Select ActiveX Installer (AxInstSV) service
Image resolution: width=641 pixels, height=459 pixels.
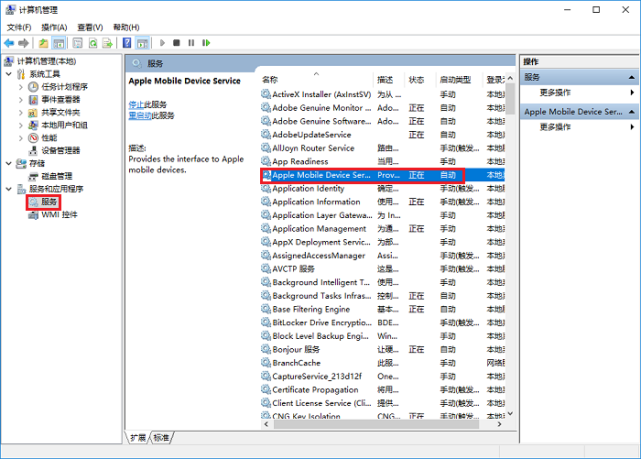click(x=383, y=94)
